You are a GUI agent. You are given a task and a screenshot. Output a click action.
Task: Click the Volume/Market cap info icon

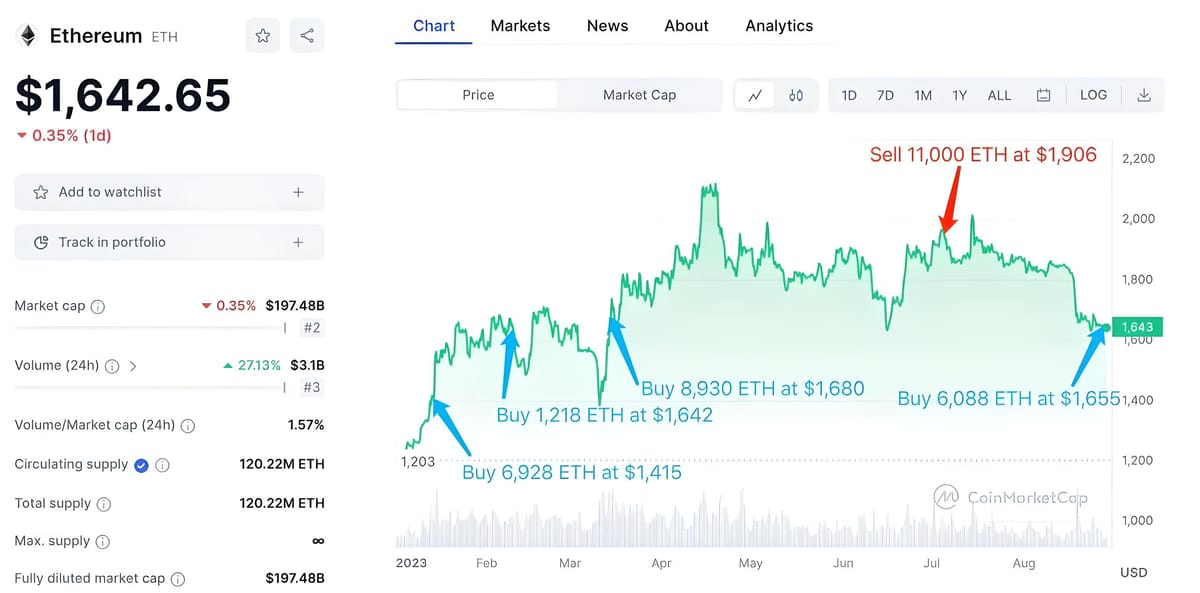click(188, 425)
